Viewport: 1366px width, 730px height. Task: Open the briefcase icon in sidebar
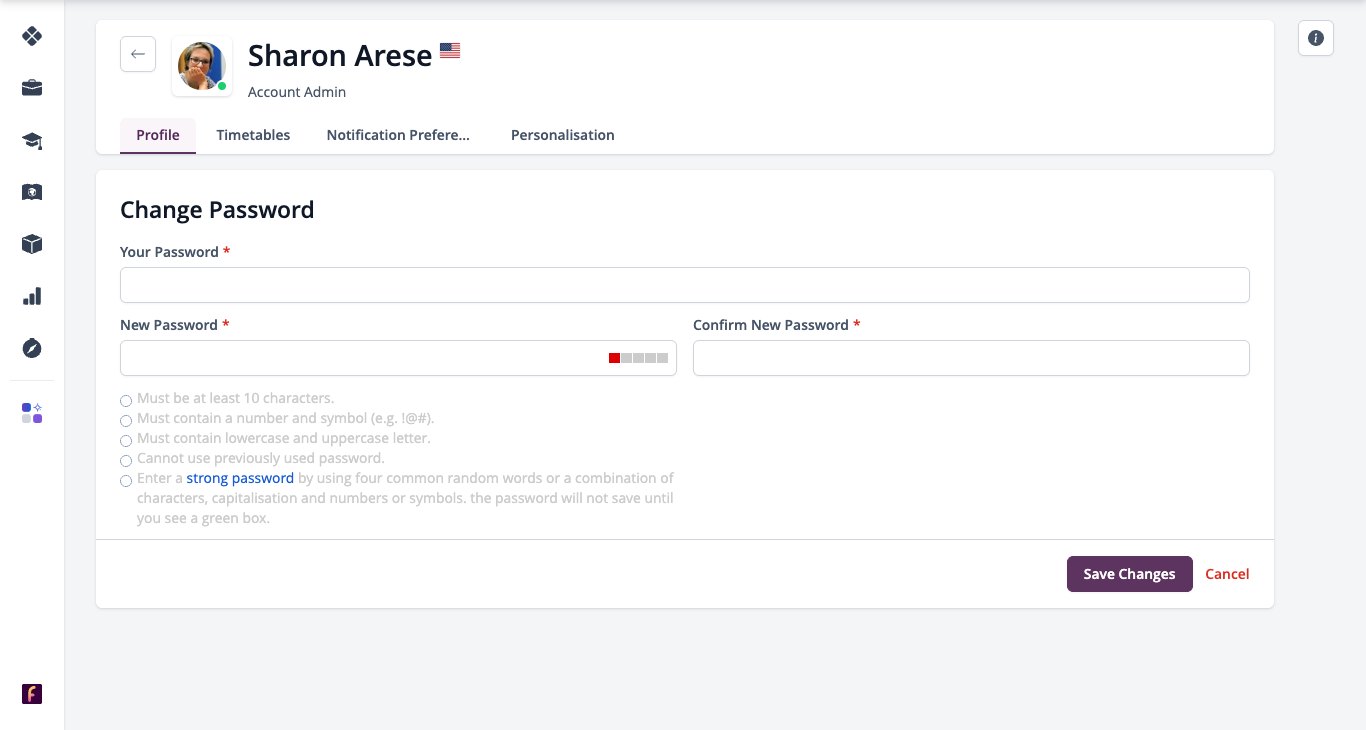pyautogui.click(x=32, y=88)
